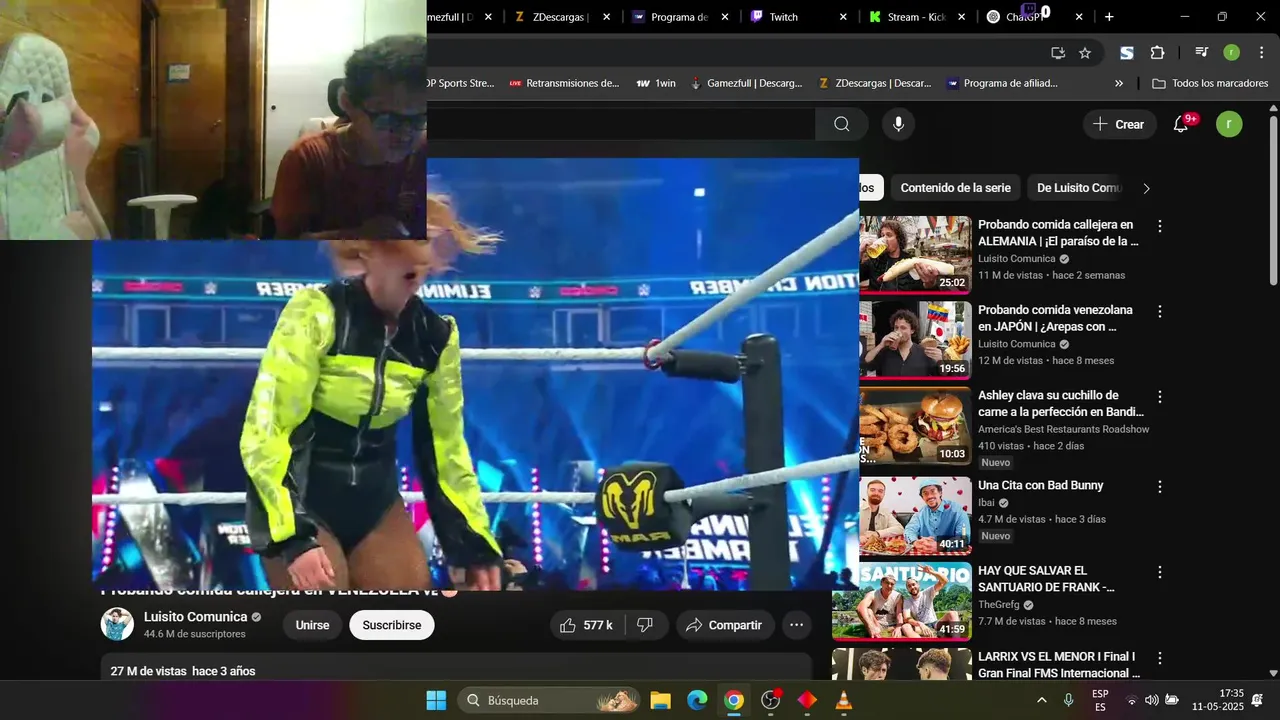Show more filter chips with right arrow
The height and width of the screenshot is (720, 1280).
click(x=1146, y=188)
